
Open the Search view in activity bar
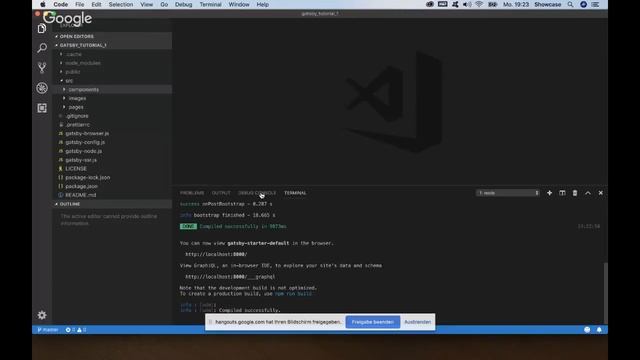[x=42, y=48]
